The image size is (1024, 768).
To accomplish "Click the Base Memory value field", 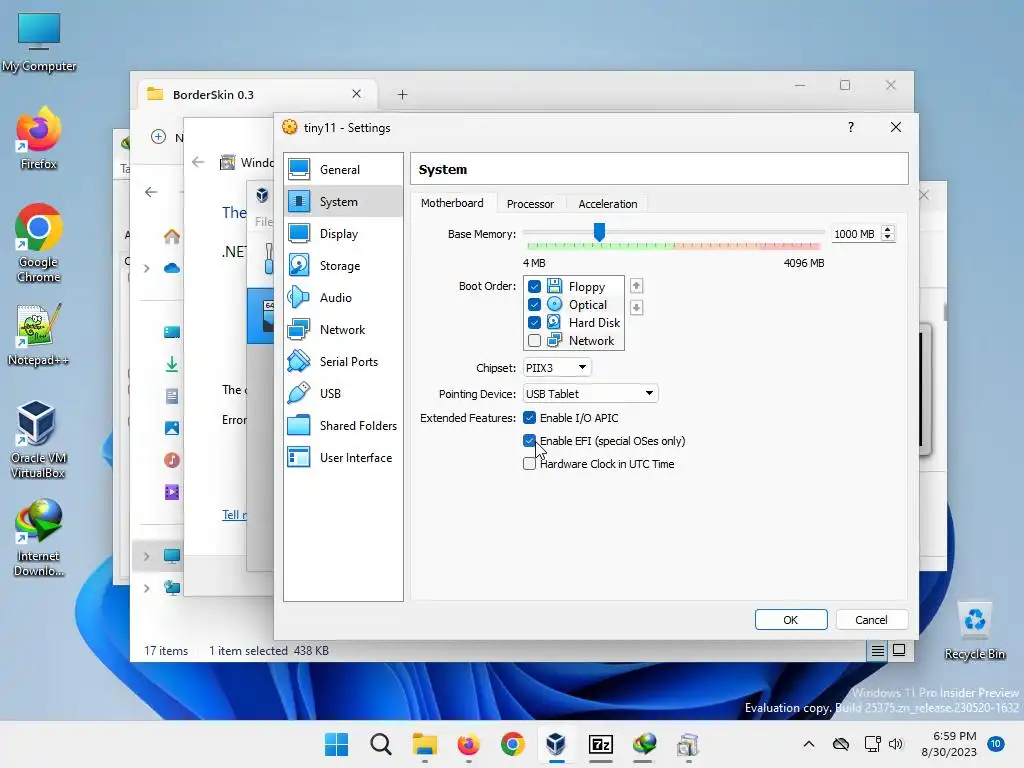I will coord(856,234).
